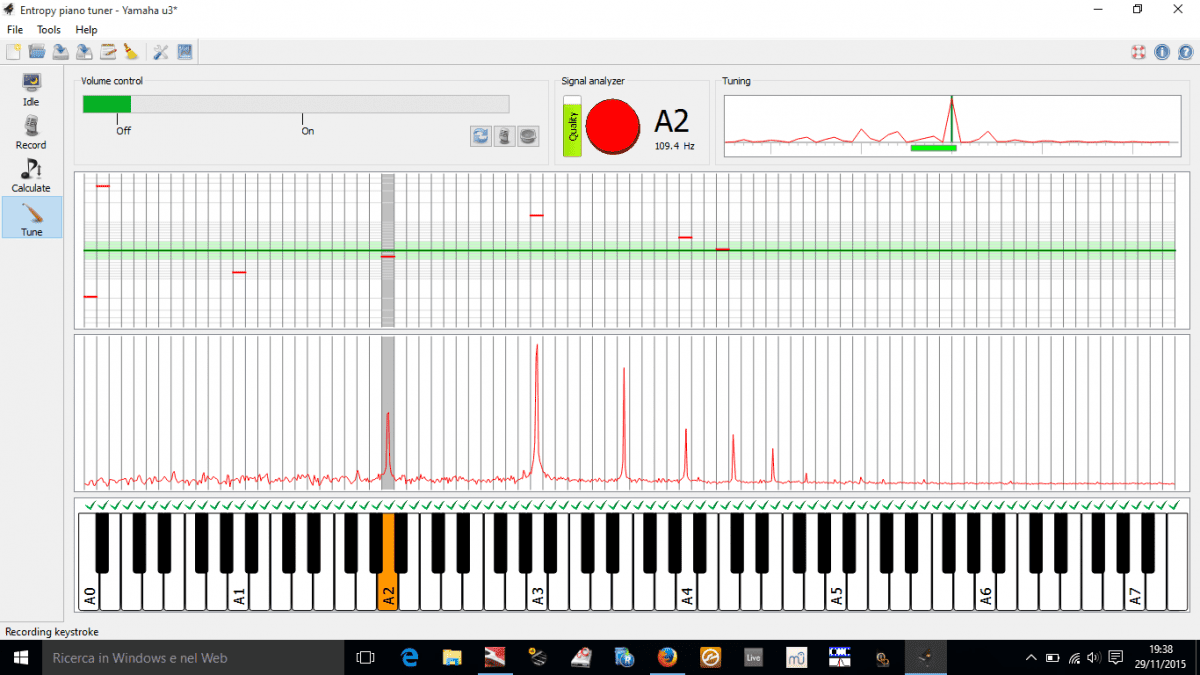Click the refresh signal button
This screenshot has width=1200, height=675.
click(481, 136)
